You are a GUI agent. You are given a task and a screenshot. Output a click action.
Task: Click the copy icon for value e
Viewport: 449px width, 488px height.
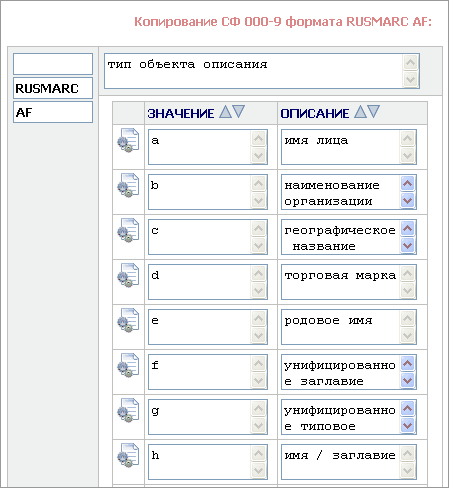[128, 320]
